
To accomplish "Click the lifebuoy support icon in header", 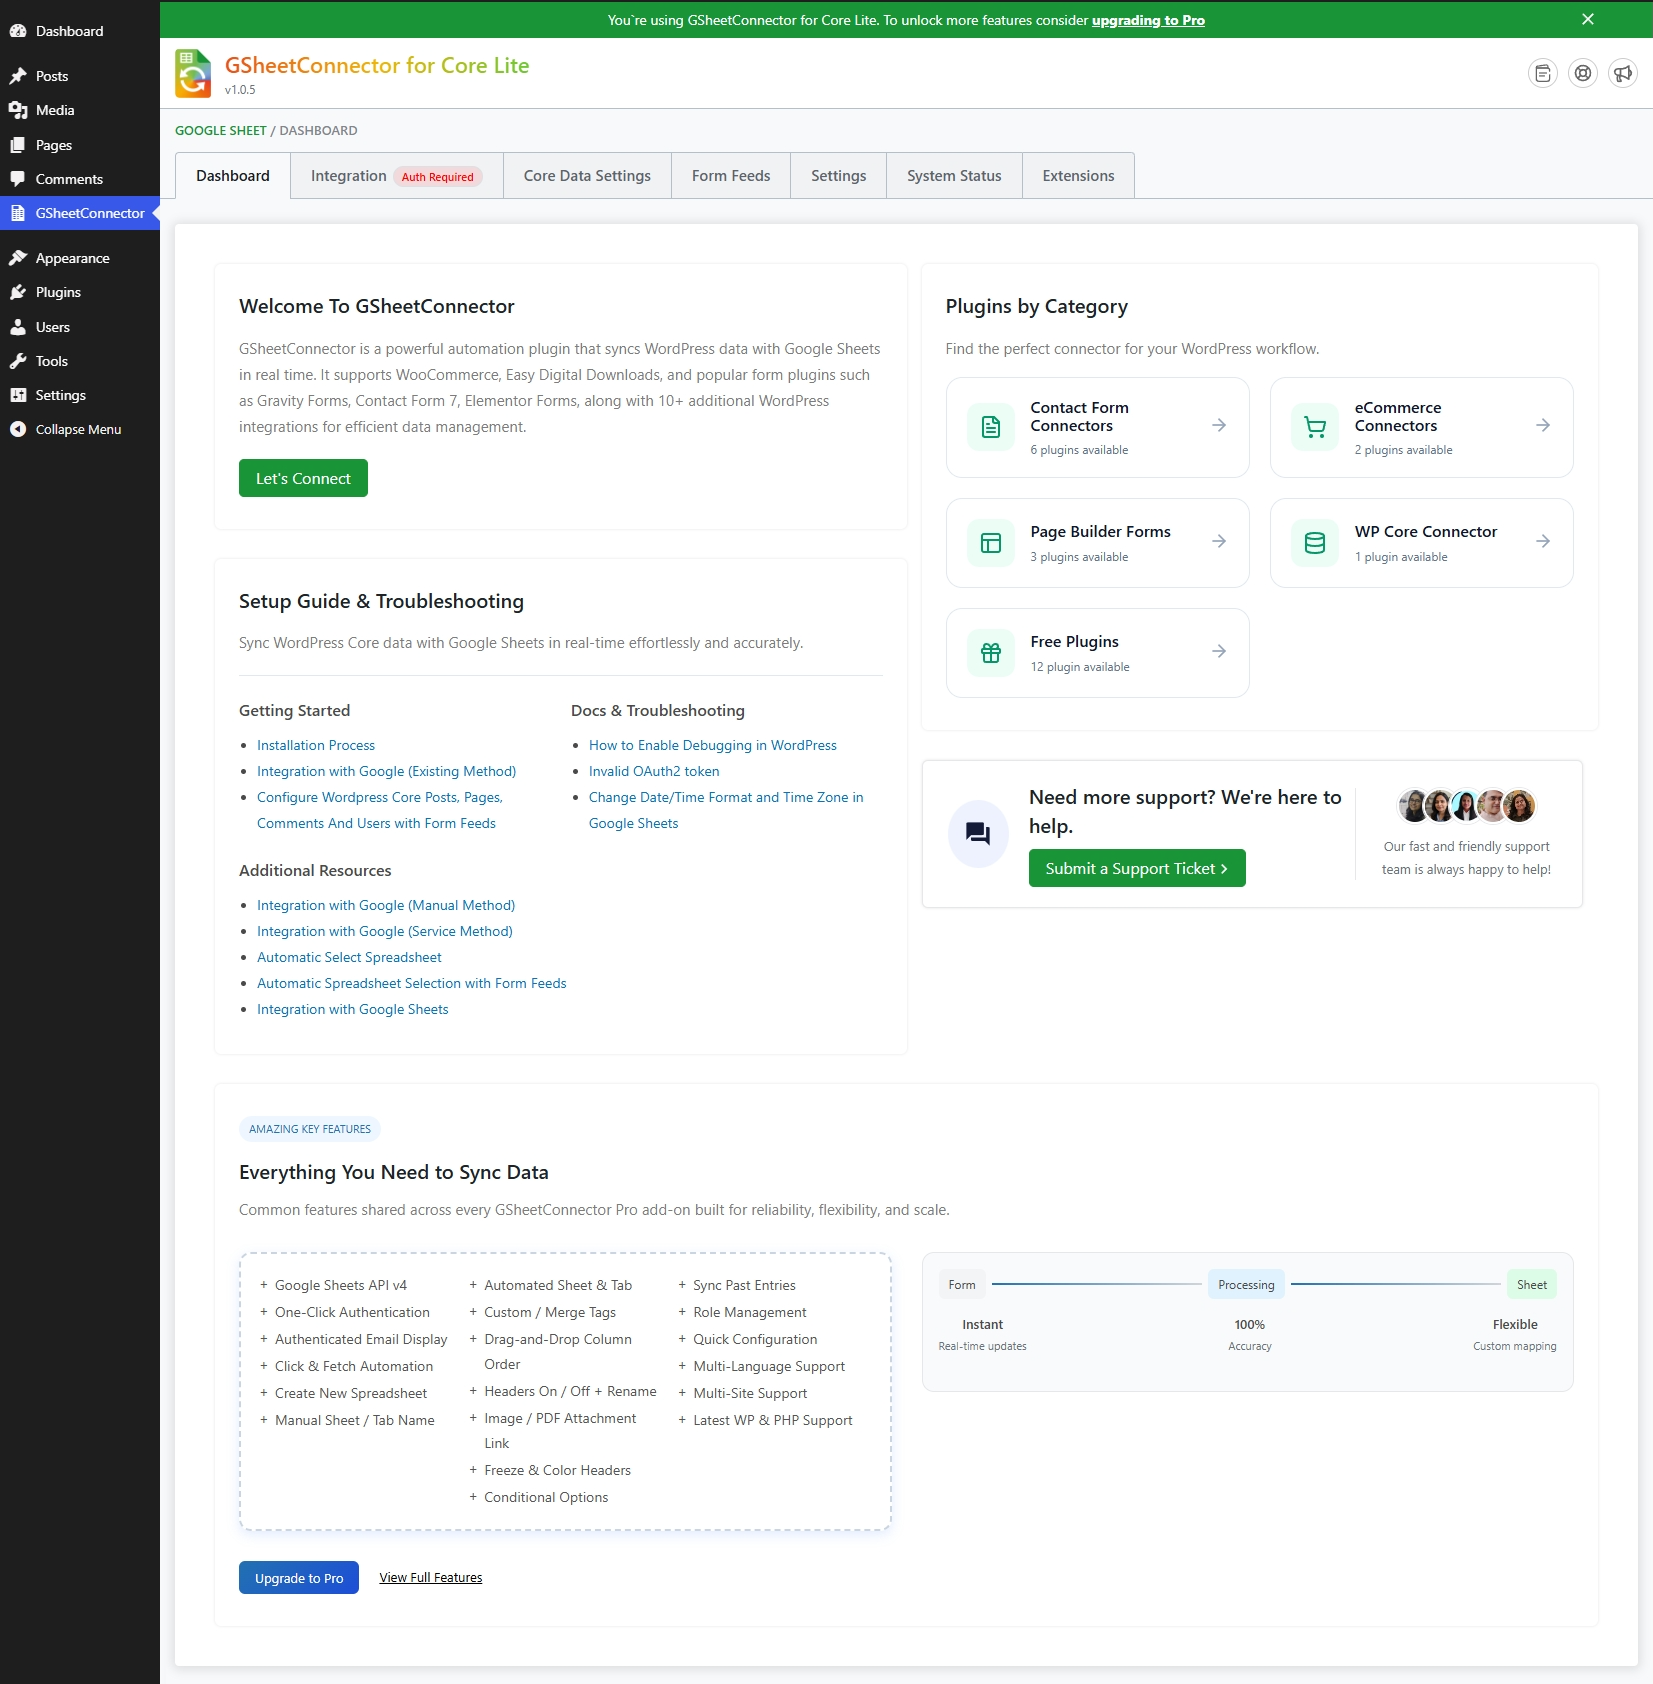I will [1583, 73].
